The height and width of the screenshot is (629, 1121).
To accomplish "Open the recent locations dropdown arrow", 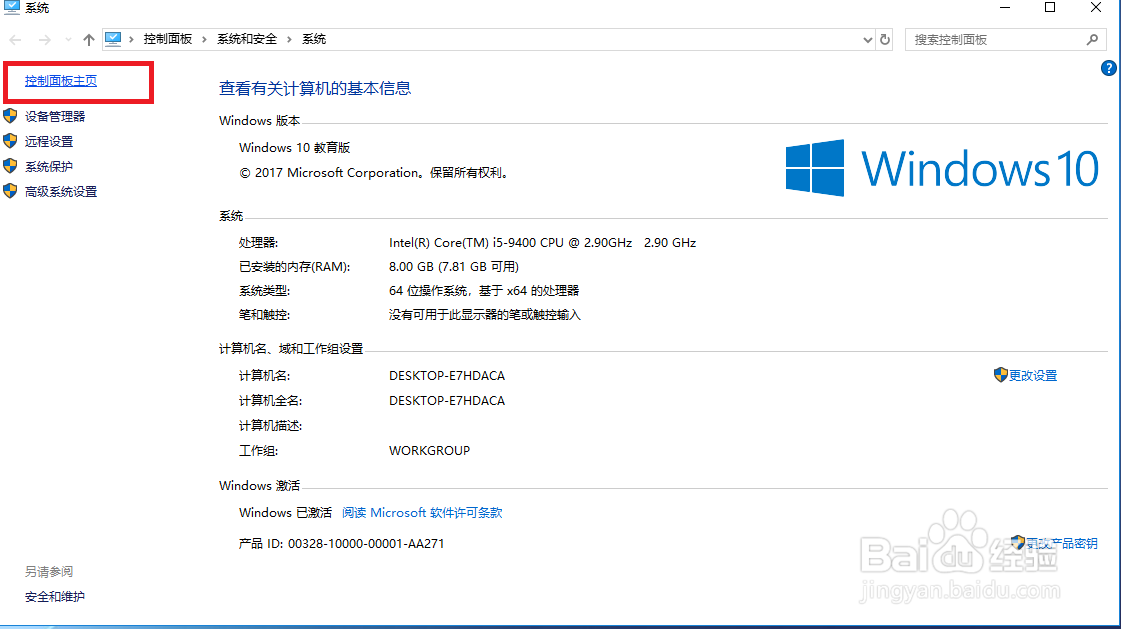I will [68, 40].
